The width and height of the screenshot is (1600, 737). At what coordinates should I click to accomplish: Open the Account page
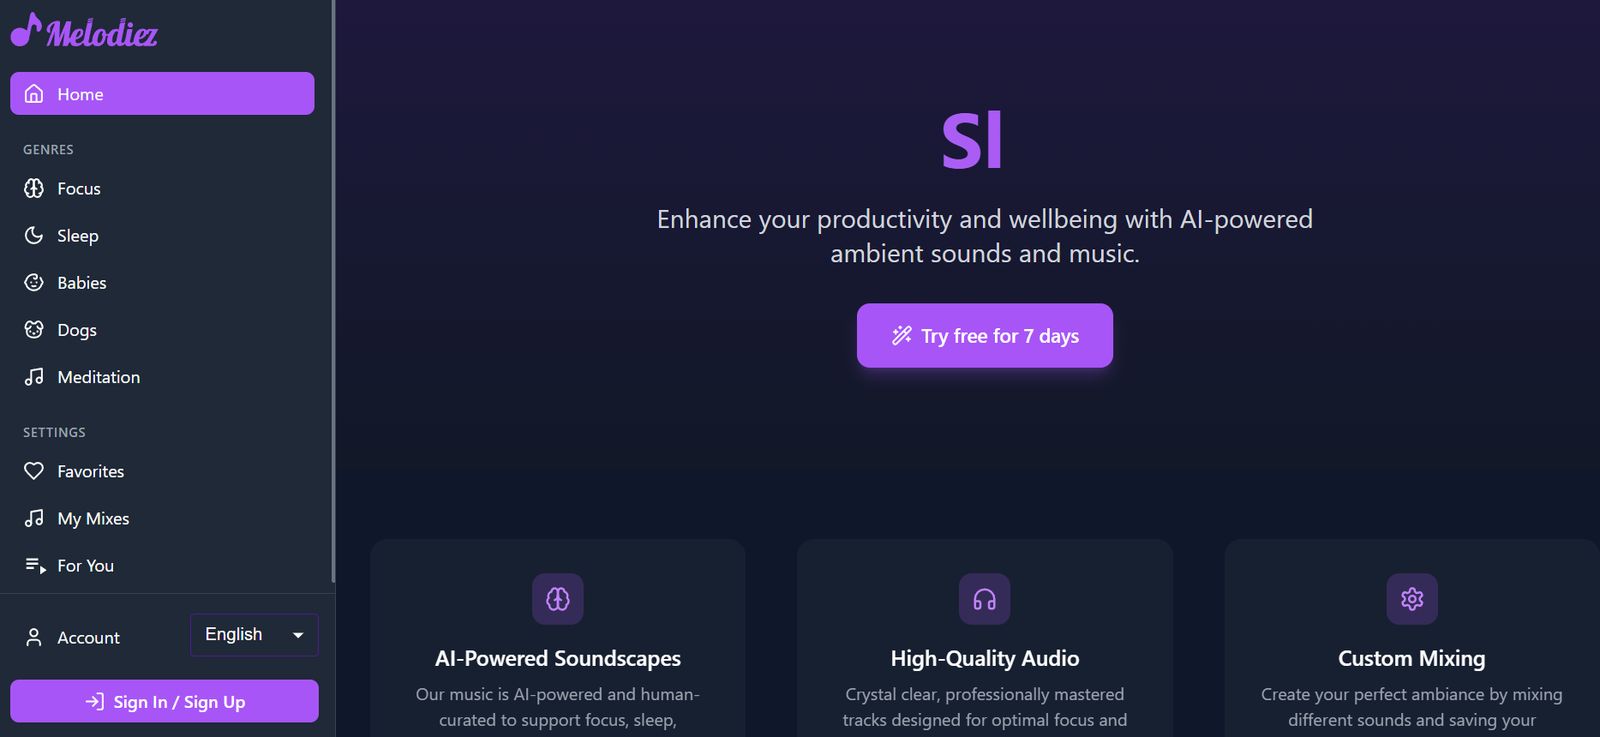click(x=88, y=638)
